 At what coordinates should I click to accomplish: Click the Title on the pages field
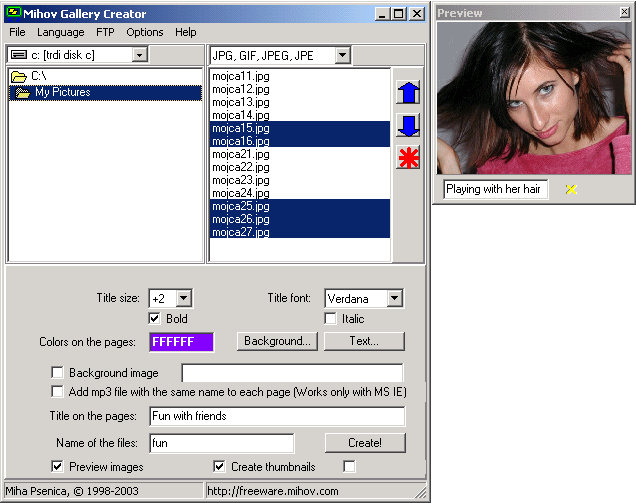277,416
